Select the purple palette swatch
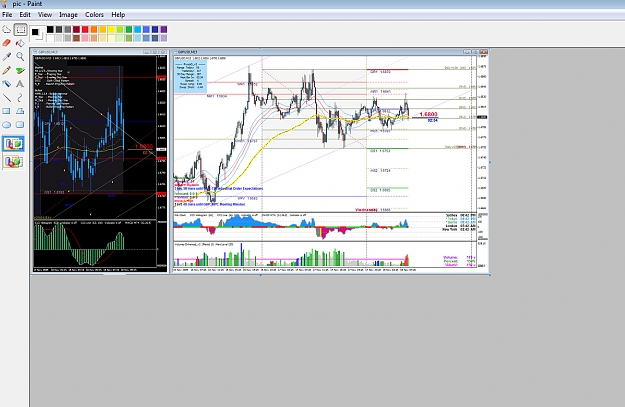Image resolution: width=625 pixels, height=407 pixels. (x=164, y=29)
